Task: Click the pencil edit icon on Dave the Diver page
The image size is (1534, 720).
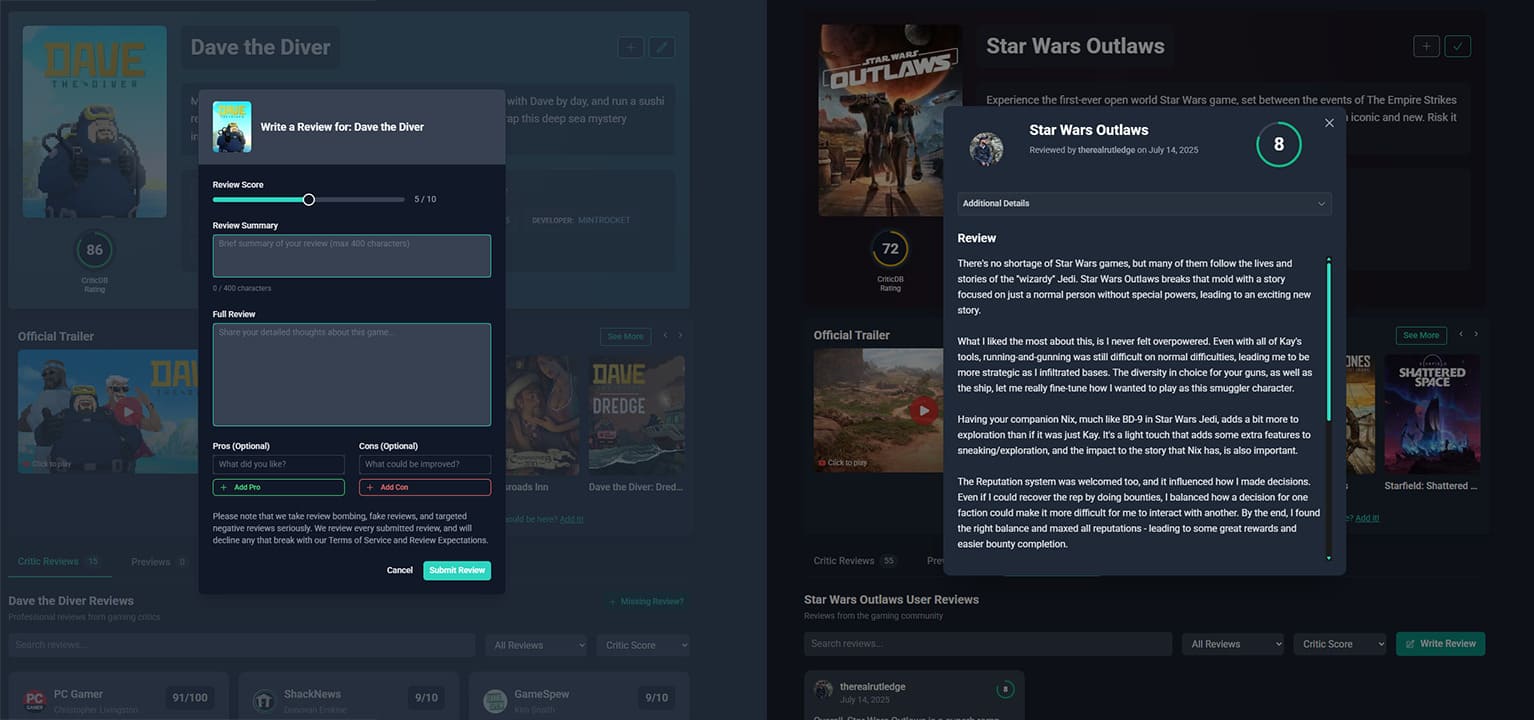Action: 661,47
